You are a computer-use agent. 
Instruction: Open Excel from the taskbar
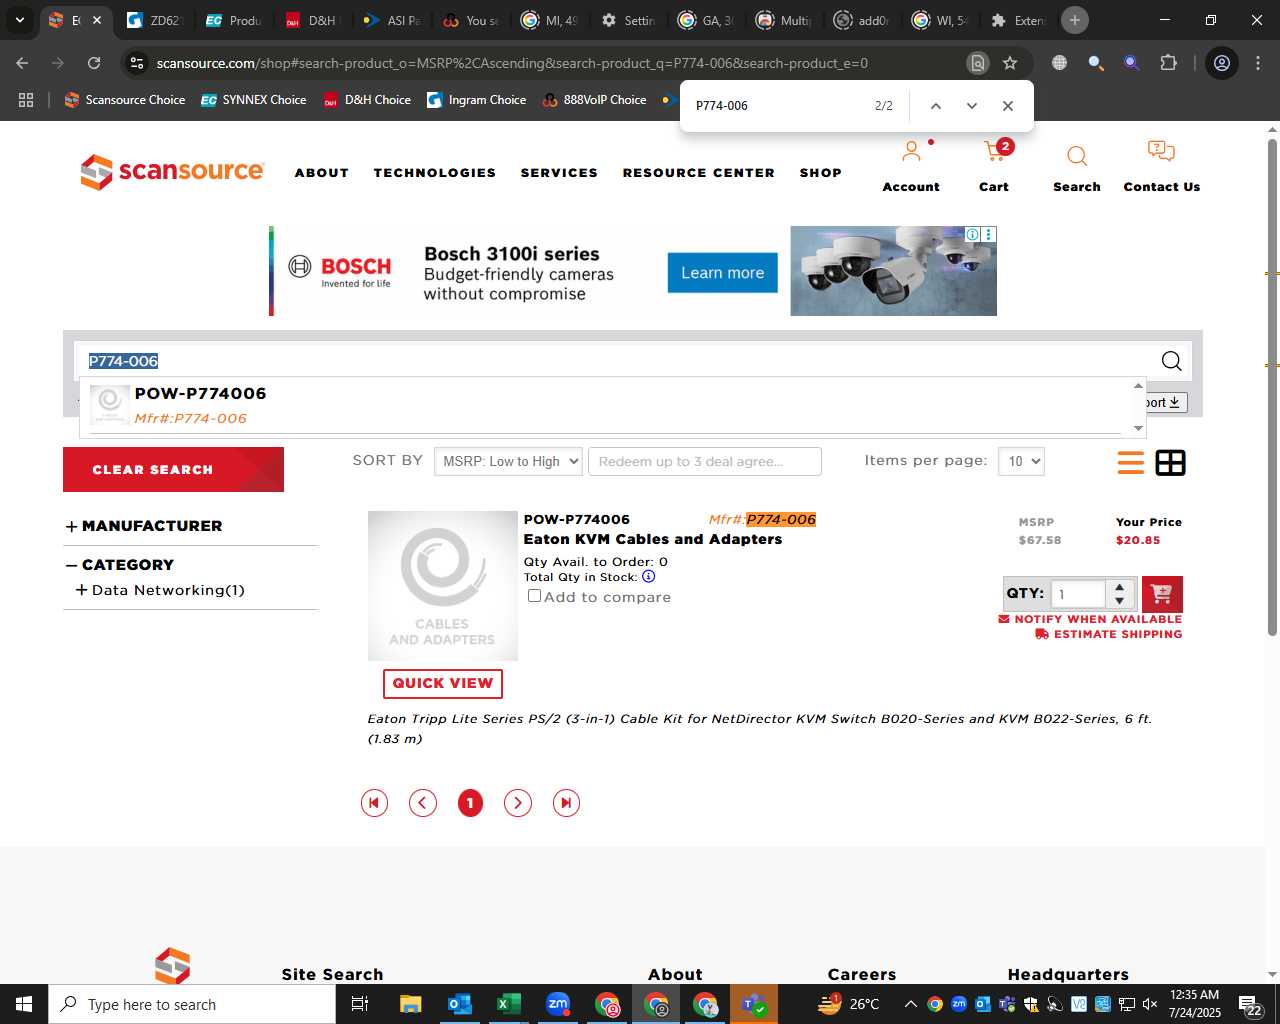point(508,1004)
